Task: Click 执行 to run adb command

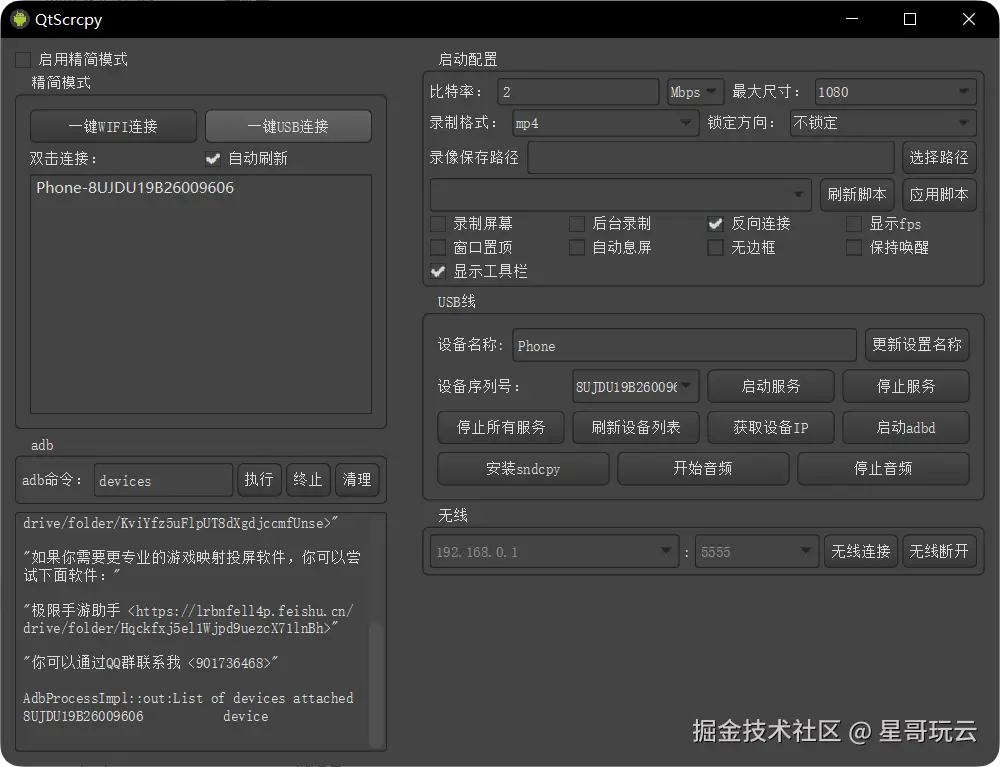Action: pyautogui.click(x=259, y=479)
